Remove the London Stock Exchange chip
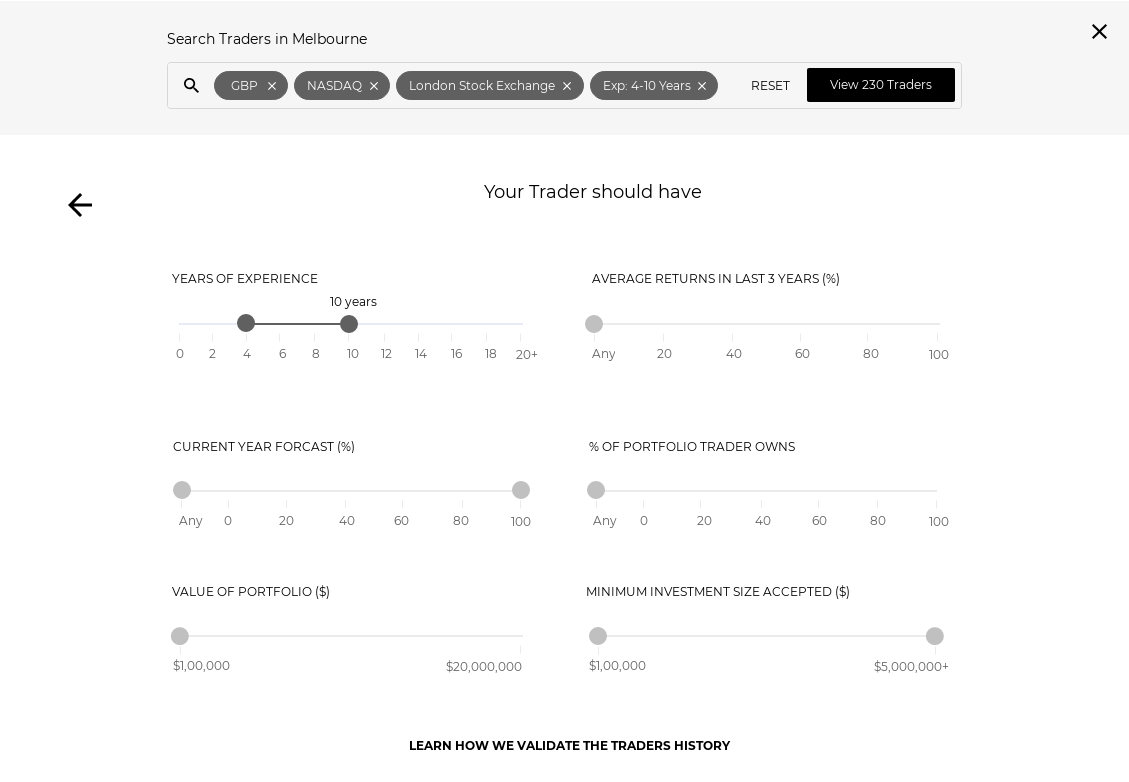This screenshot has height=782, width=1129. (x=567, y=86)
